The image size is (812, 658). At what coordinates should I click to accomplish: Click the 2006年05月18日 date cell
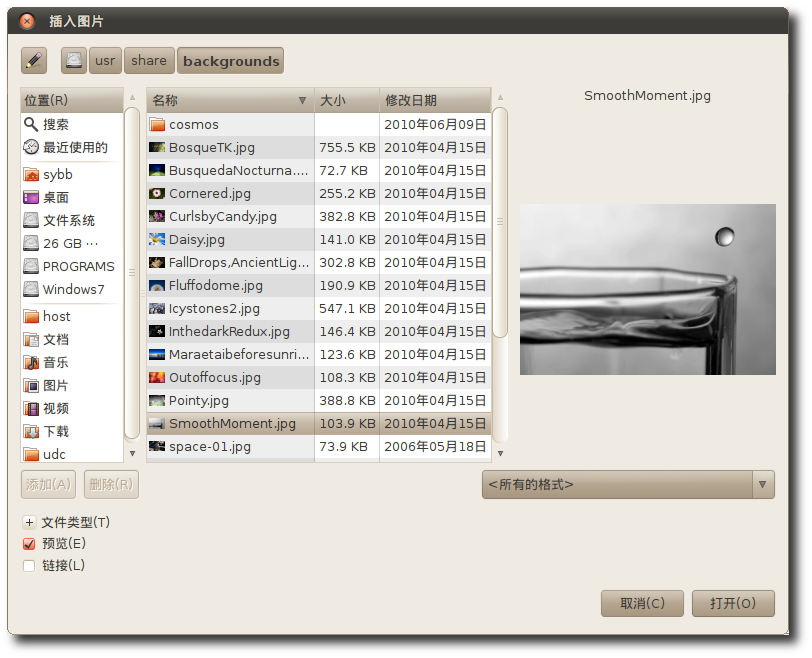(435, 446)
